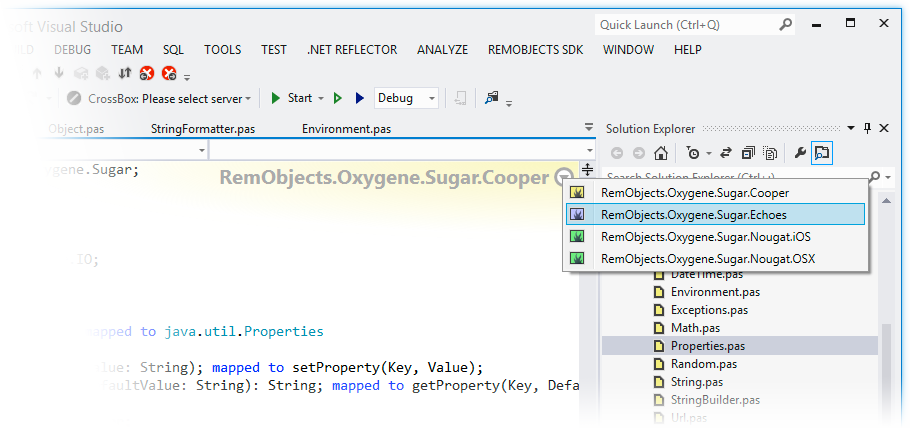This screenshot has width=910, height=428.
Task: Open the Debug configuration dropdown
Action: tap(431, 98)
